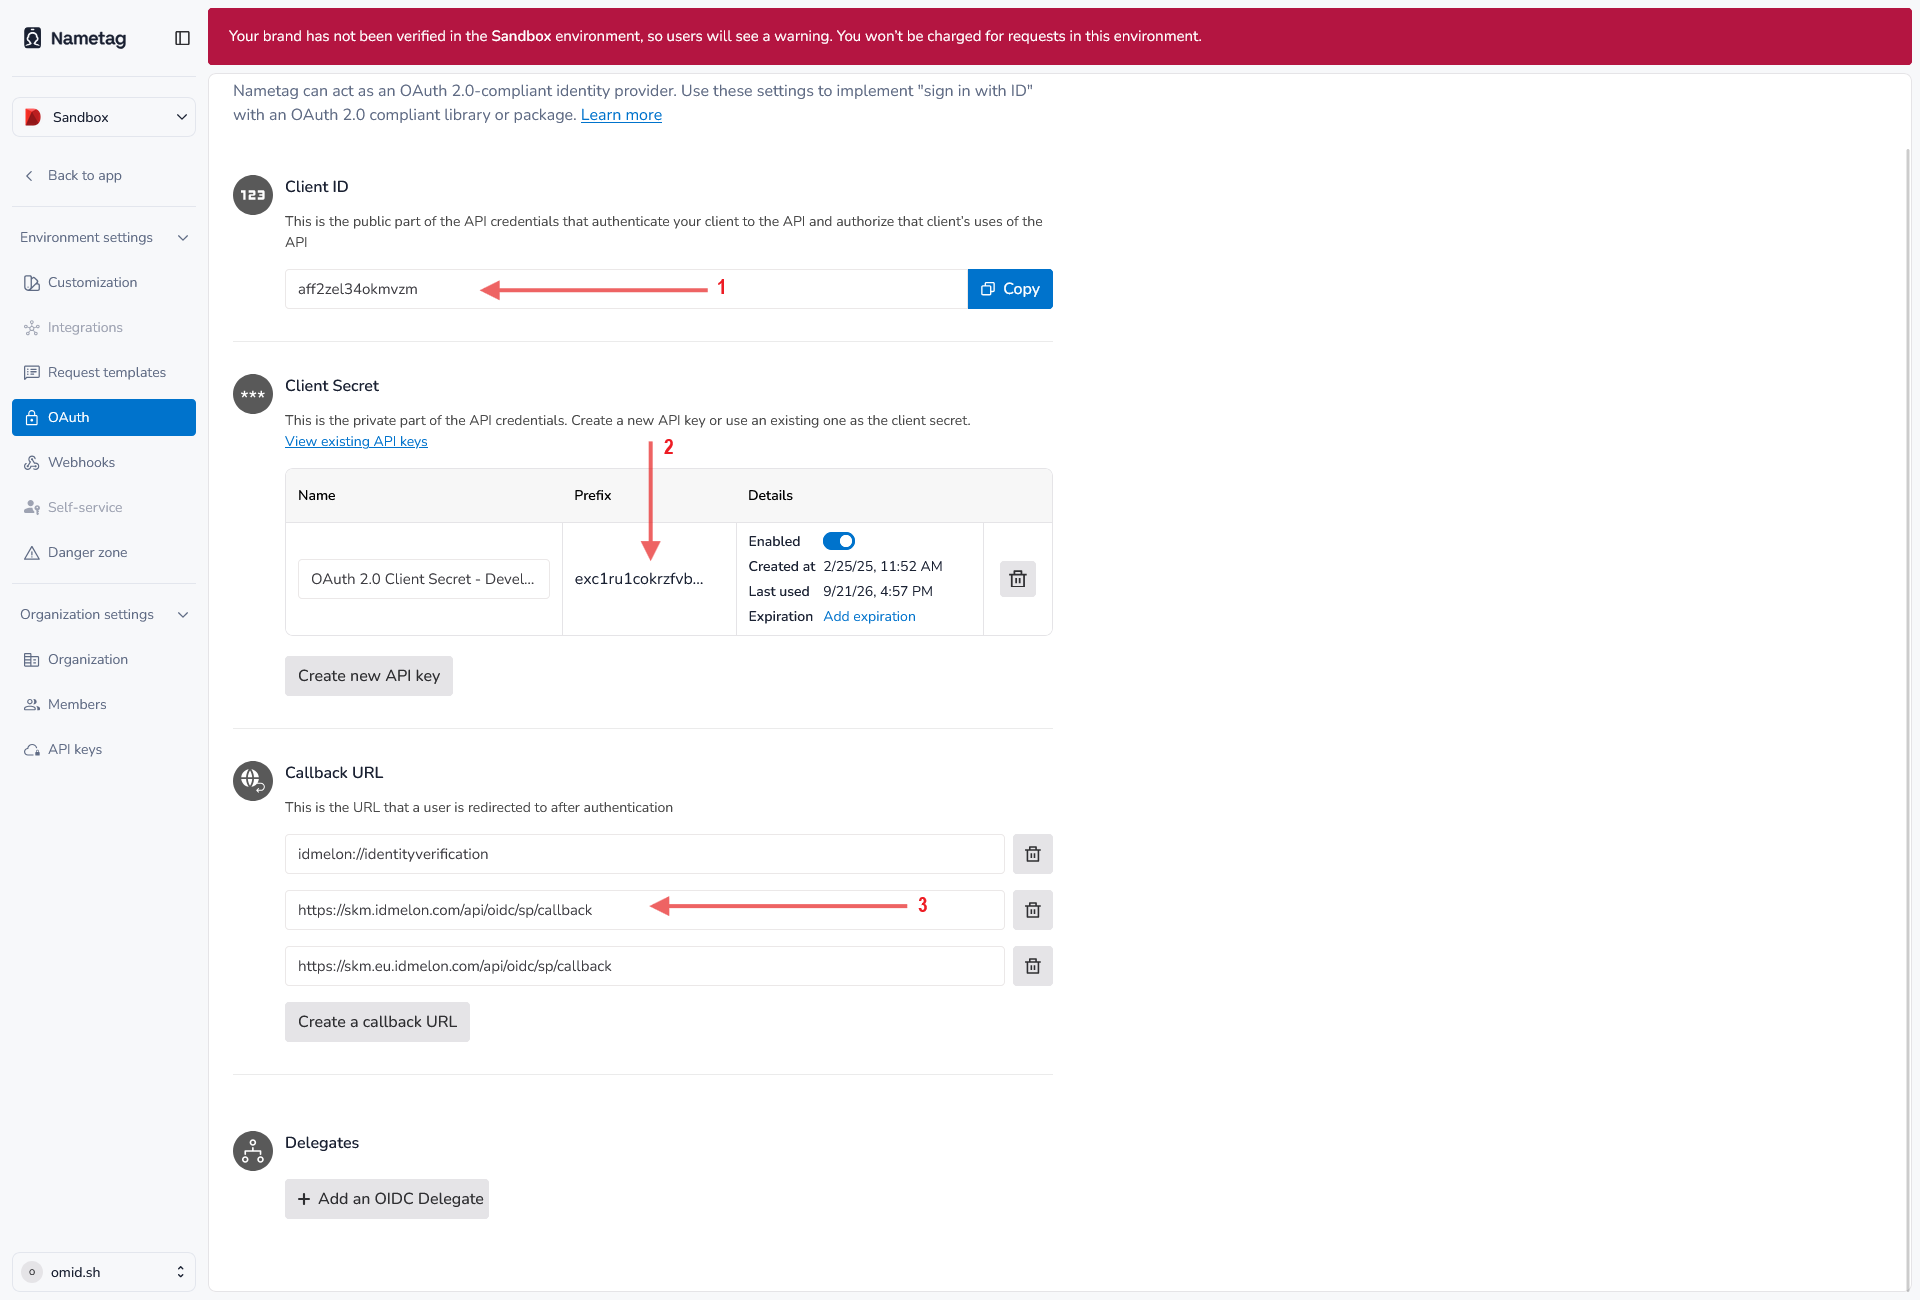Click Create new API key button
The height and width of the screenshot is (1300, 1920).
[369, 676]
